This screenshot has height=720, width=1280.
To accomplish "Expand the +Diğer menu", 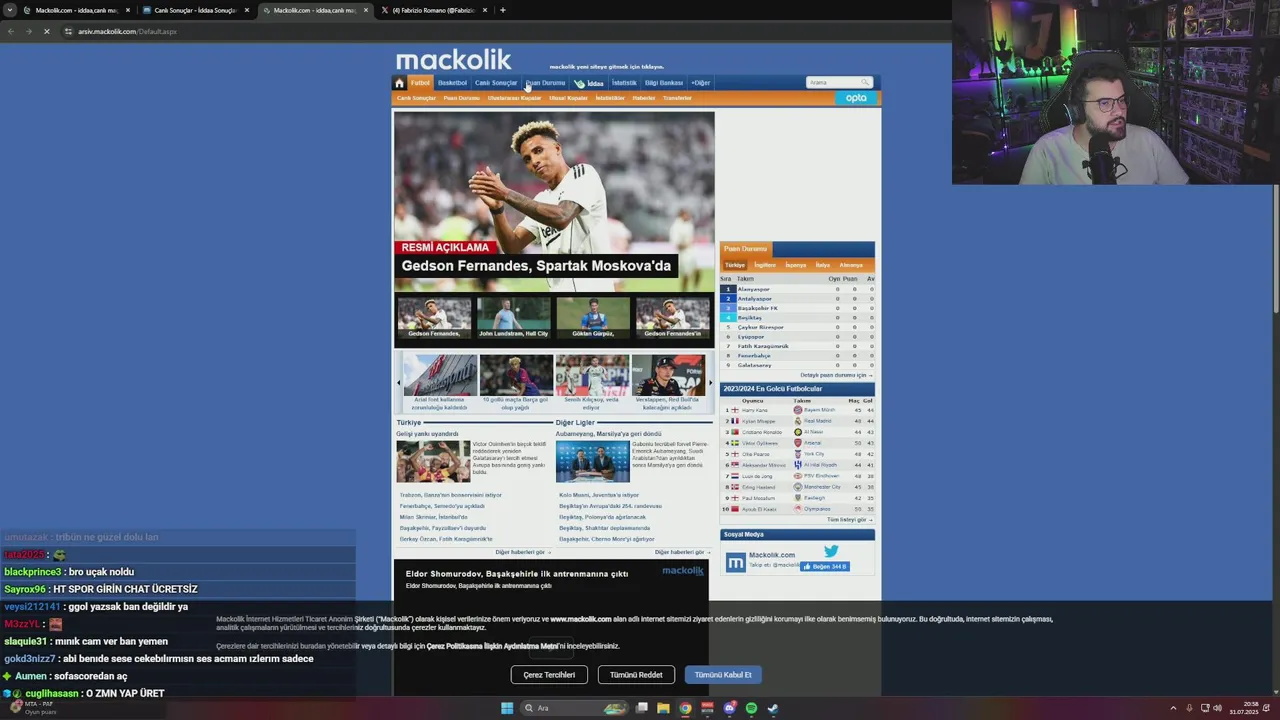I will click(700, 83).
